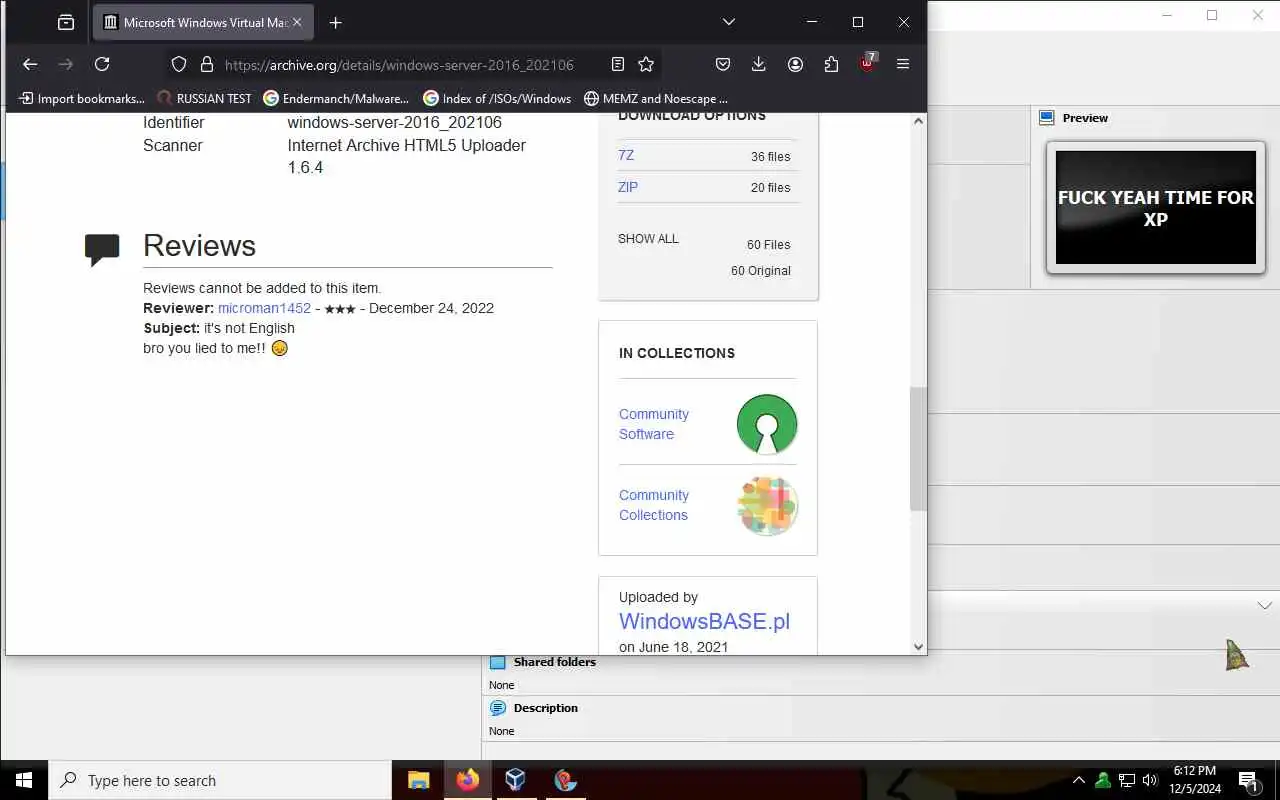Viewport: 1280px width, 800px height.
Task: Open the Description section in VirtualBox
Action: point(545,708)
